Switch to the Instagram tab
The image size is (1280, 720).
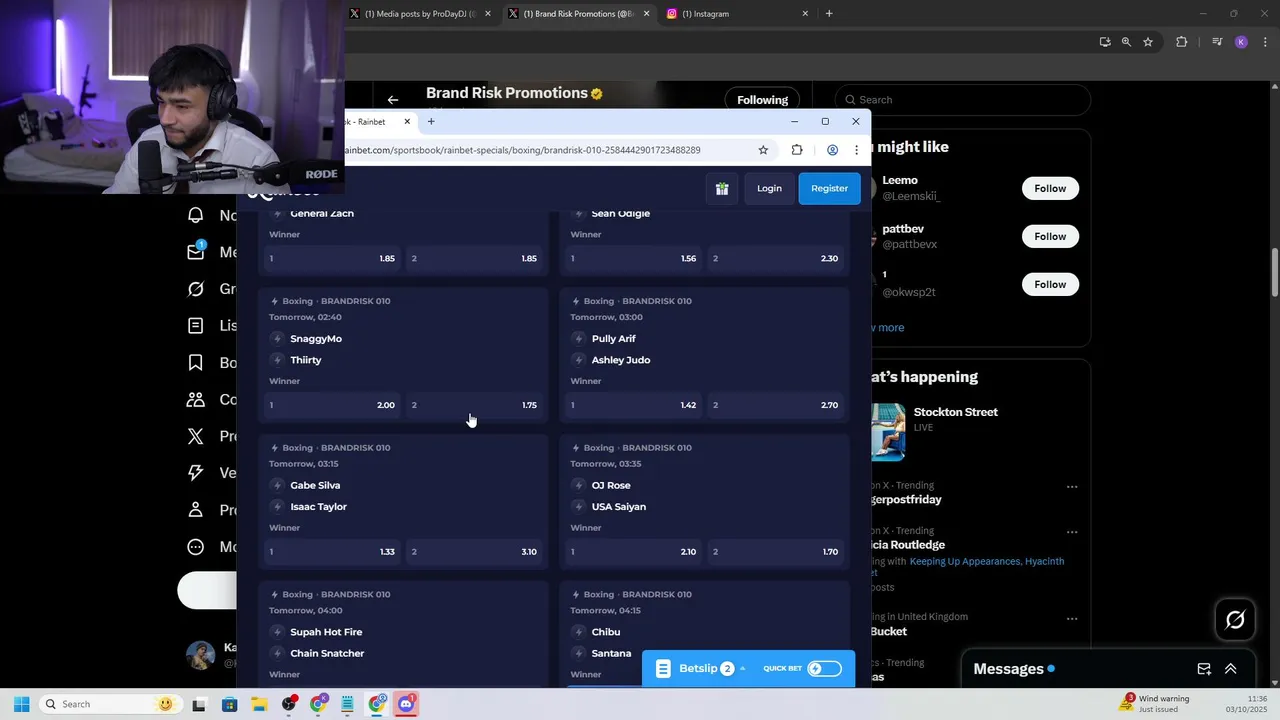click(737, 14)
